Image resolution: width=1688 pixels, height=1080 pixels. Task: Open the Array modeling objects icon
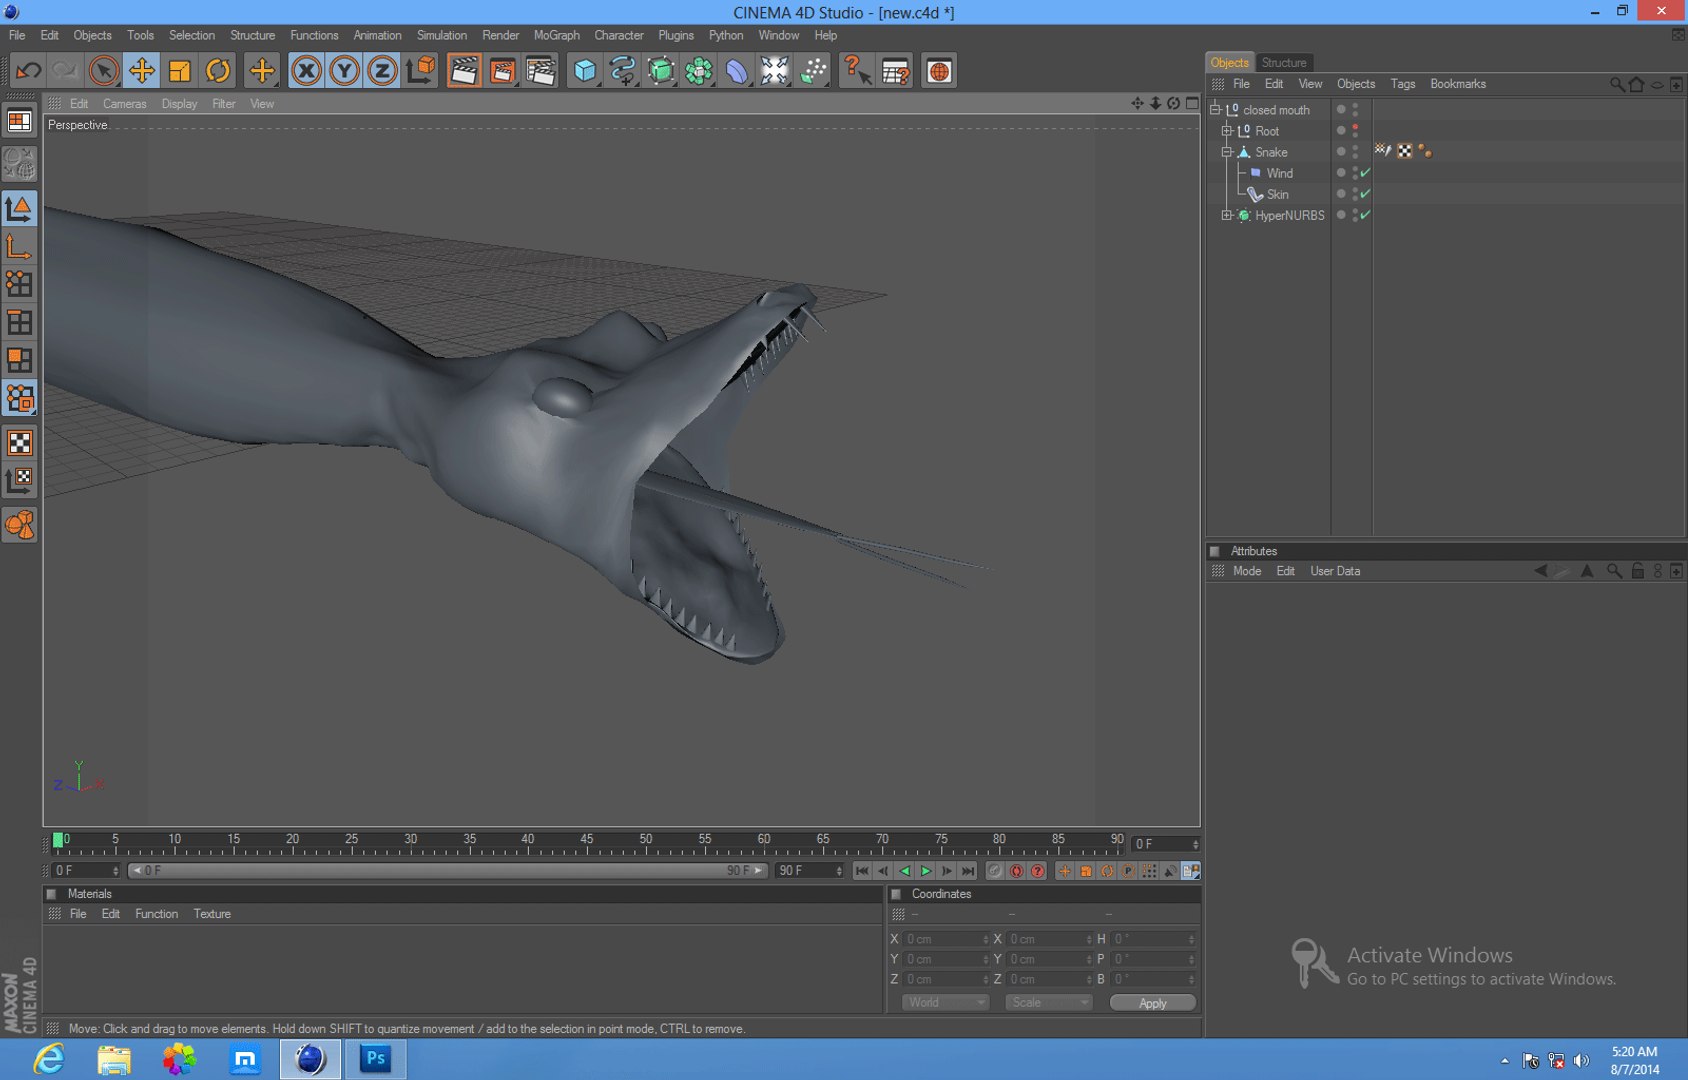pos(699,71)
